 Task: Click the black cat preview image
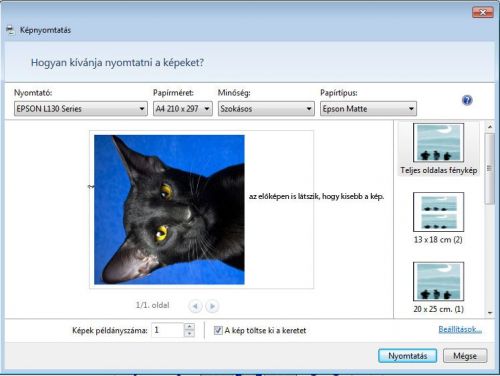click(x=169, y=210)
